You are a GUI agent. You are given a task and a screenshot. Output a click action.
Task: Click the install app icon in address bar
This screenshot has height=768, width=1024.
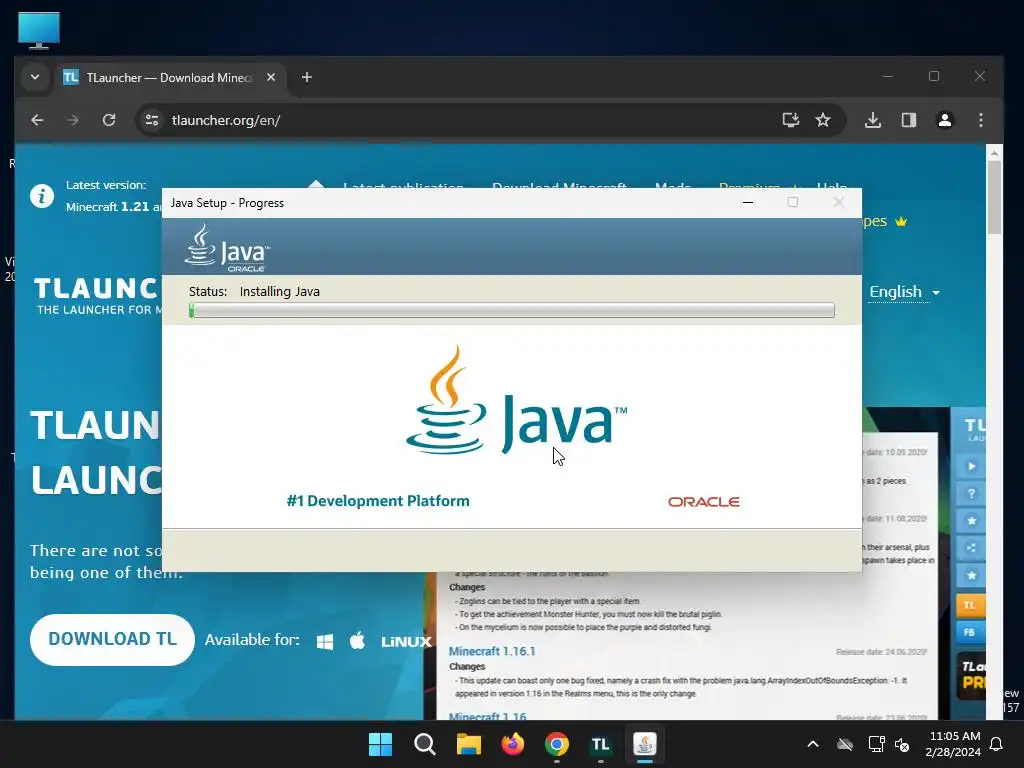coord(790,120)
